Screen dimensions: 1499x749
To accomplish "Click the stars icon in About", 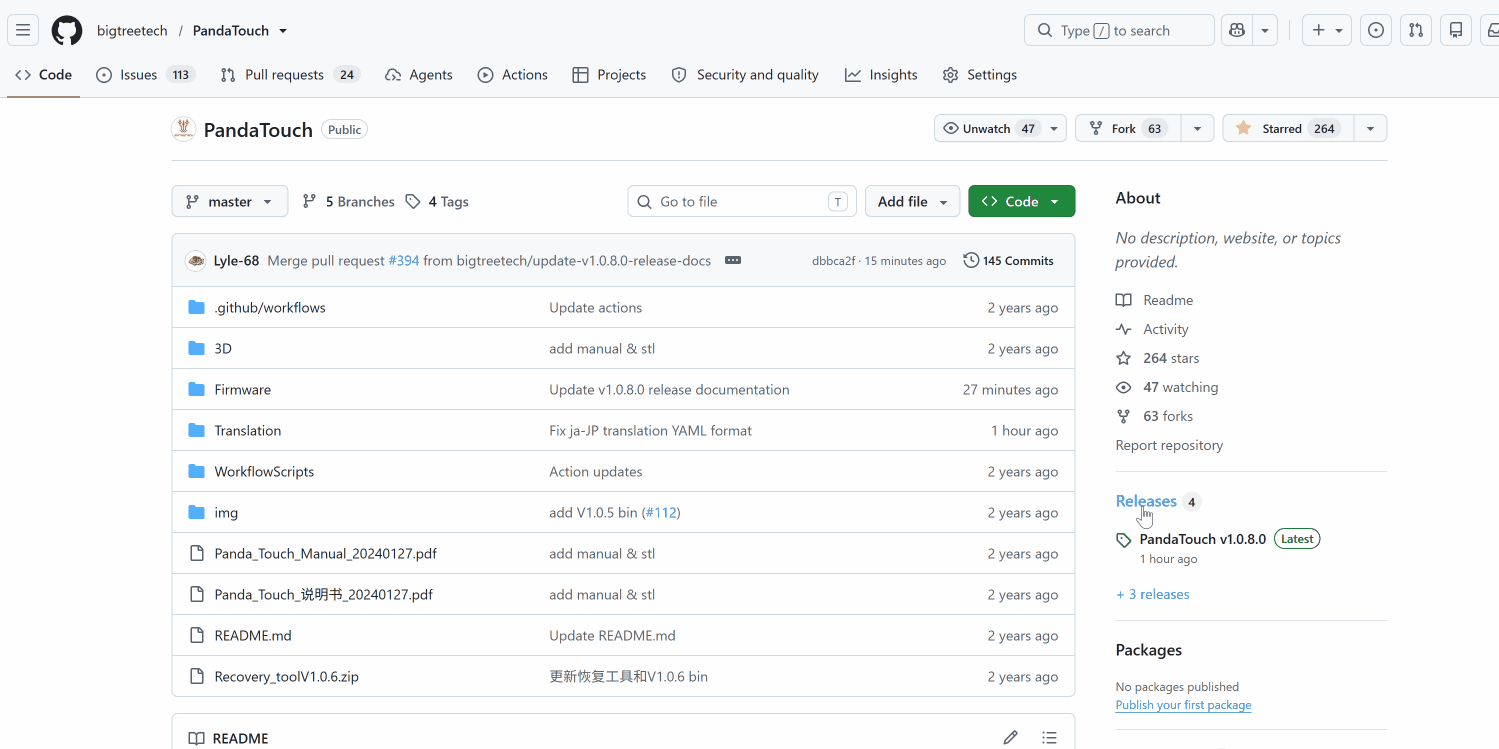I will (1124, 358).
